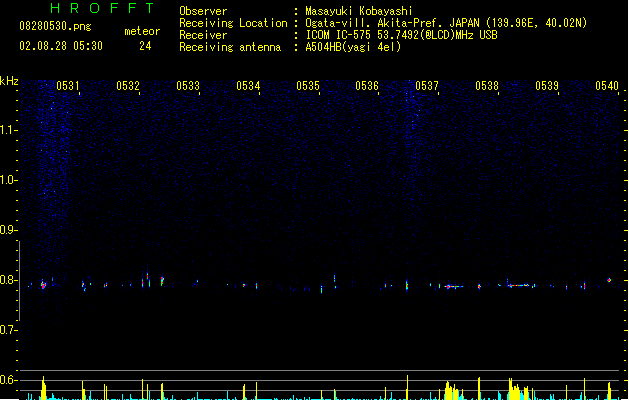
Task: Click the 0.9 kHz axis label
Action: 8,229
